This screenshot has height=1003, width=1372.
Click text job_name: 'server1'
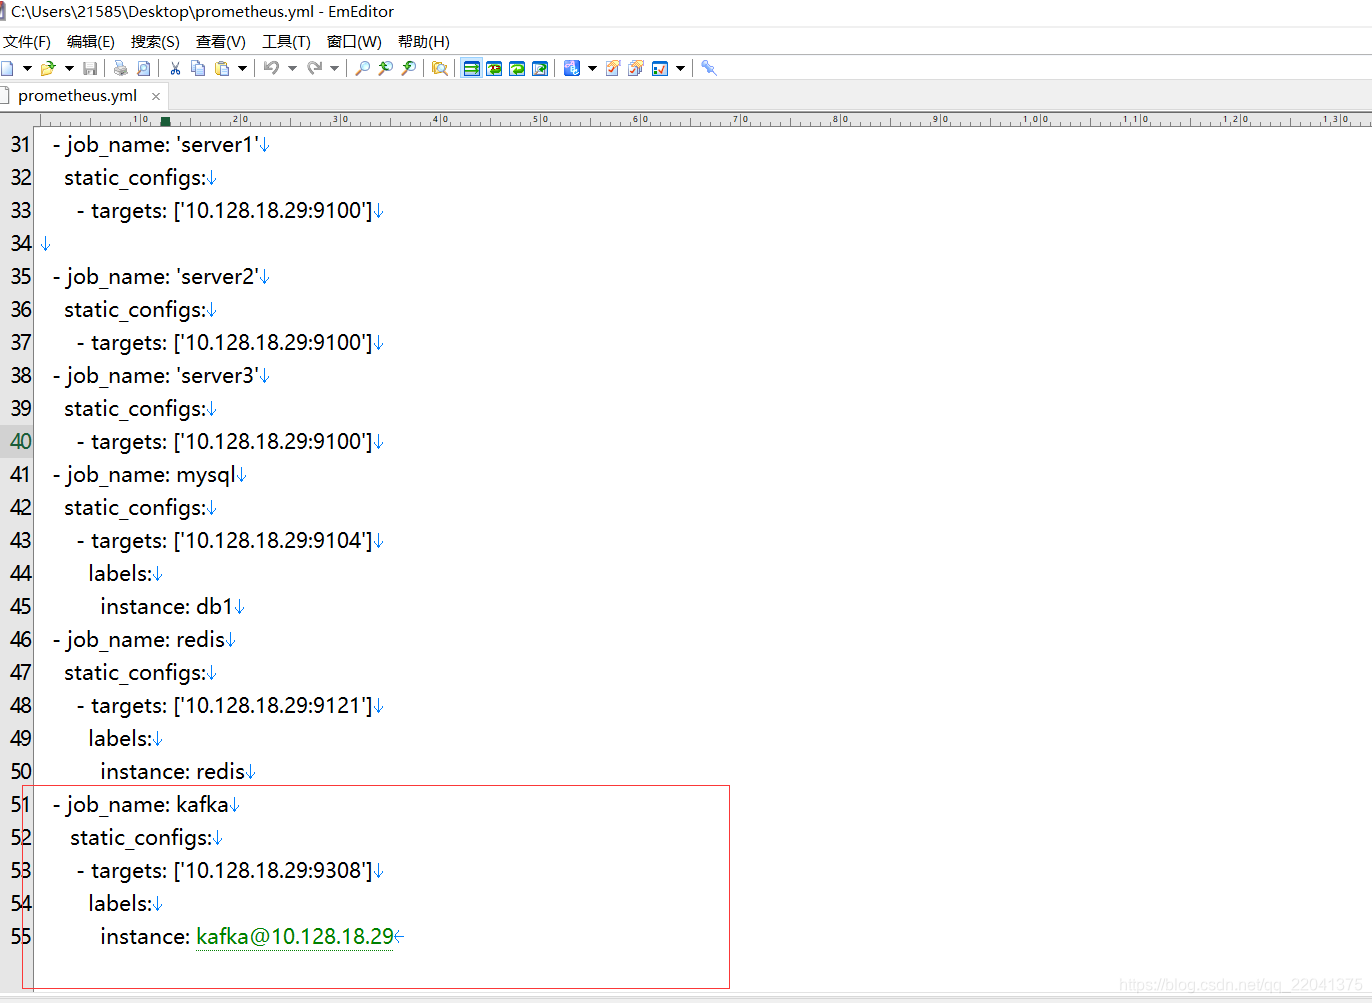point(163,144)
